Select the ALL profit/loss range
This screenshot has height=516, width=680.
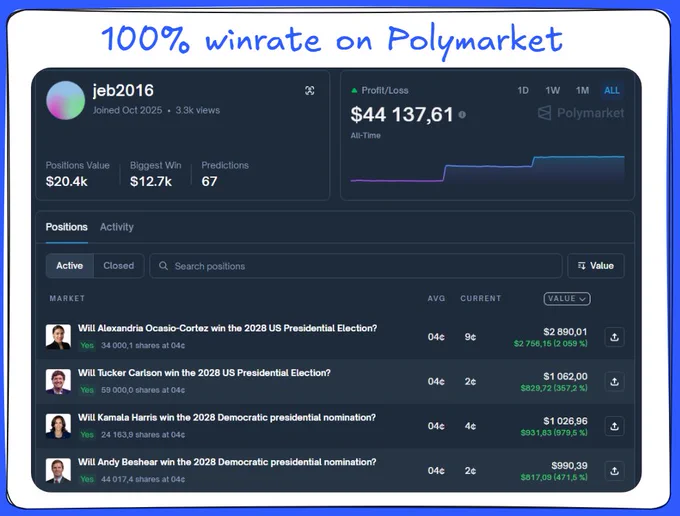(612, 90)
